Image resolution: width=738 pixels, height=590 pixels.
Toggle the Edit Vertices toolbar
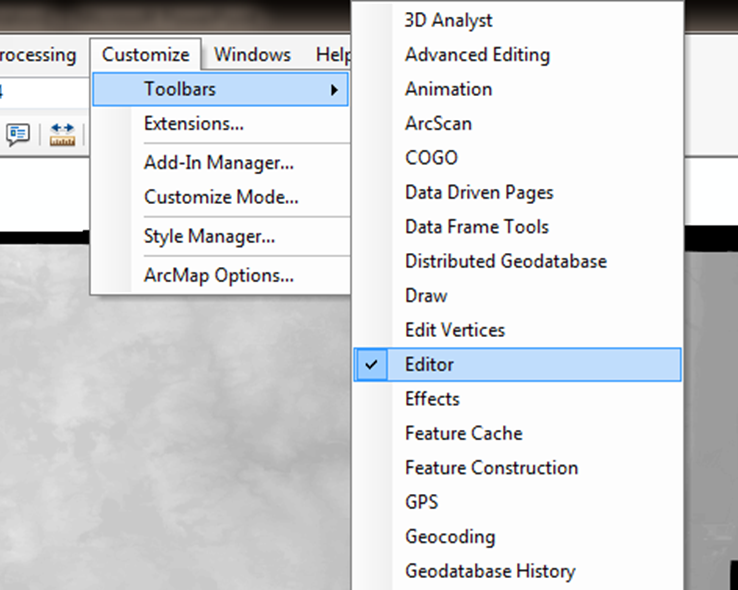(517, 330)
